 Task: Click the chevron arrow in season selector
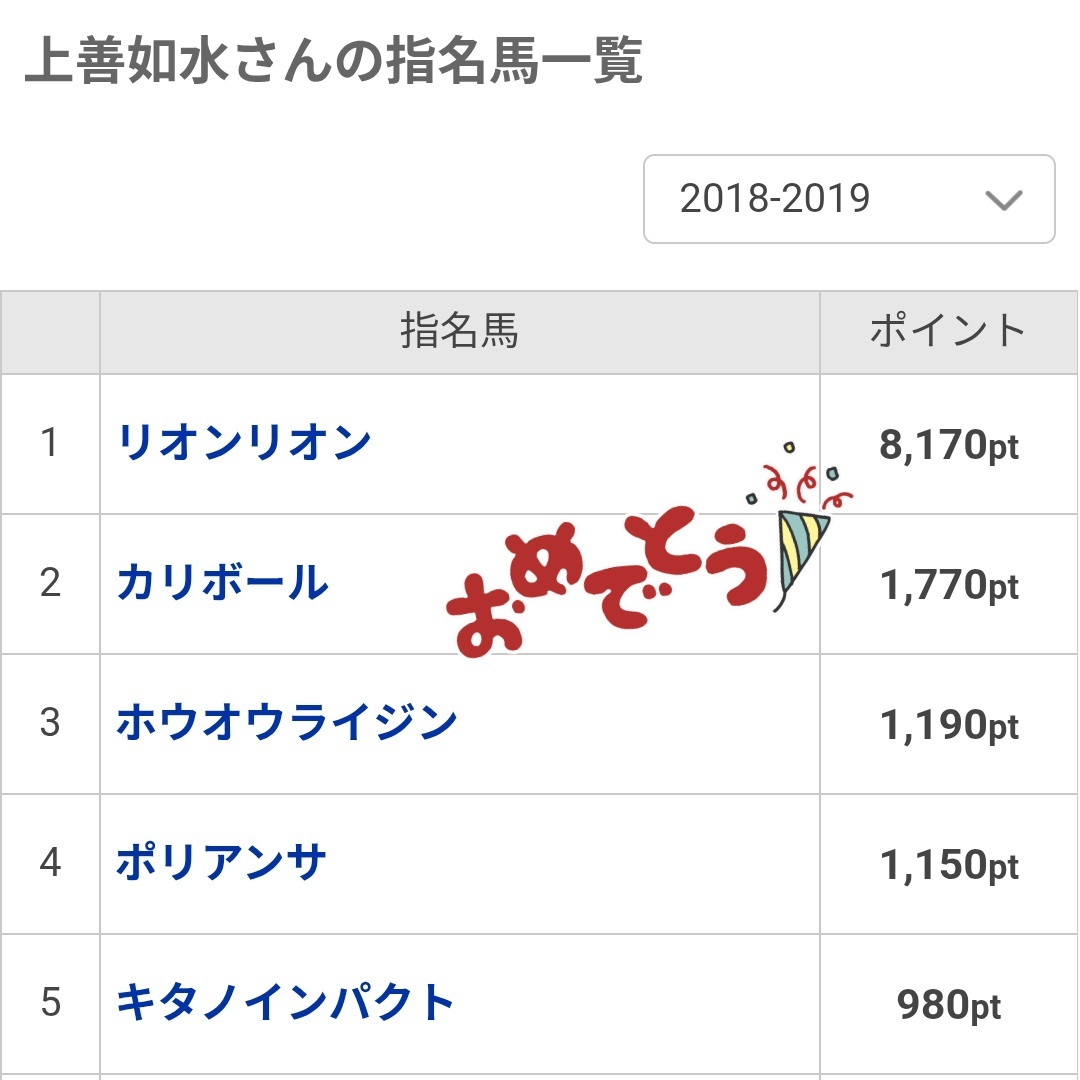coord(1004,200)
